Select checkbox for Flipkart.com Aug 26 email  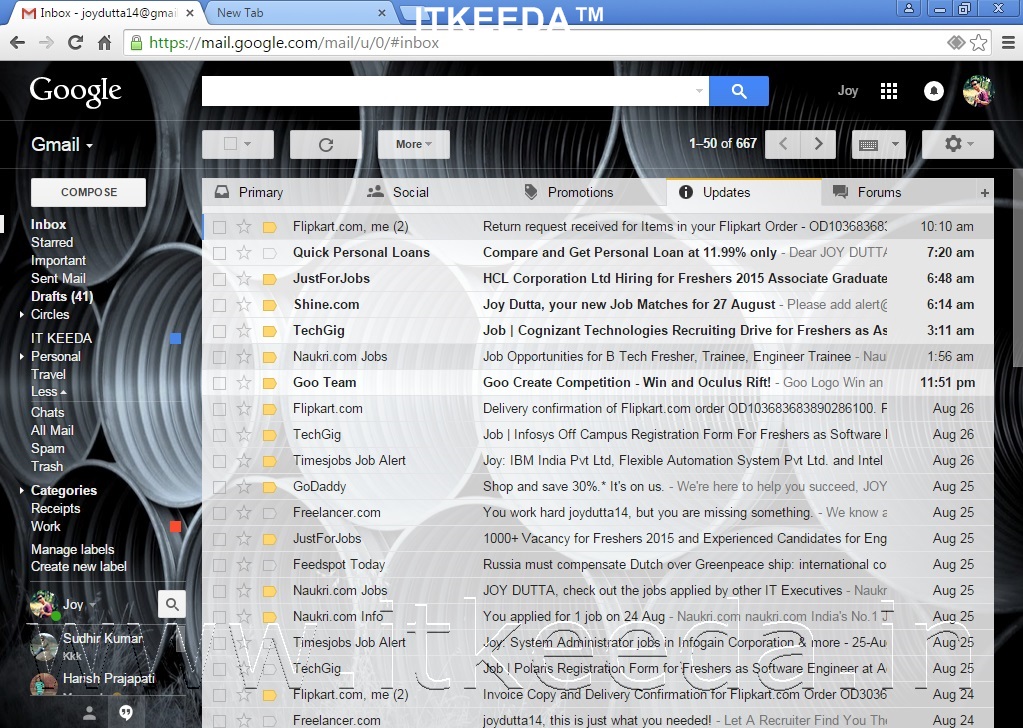coord(219,409)
